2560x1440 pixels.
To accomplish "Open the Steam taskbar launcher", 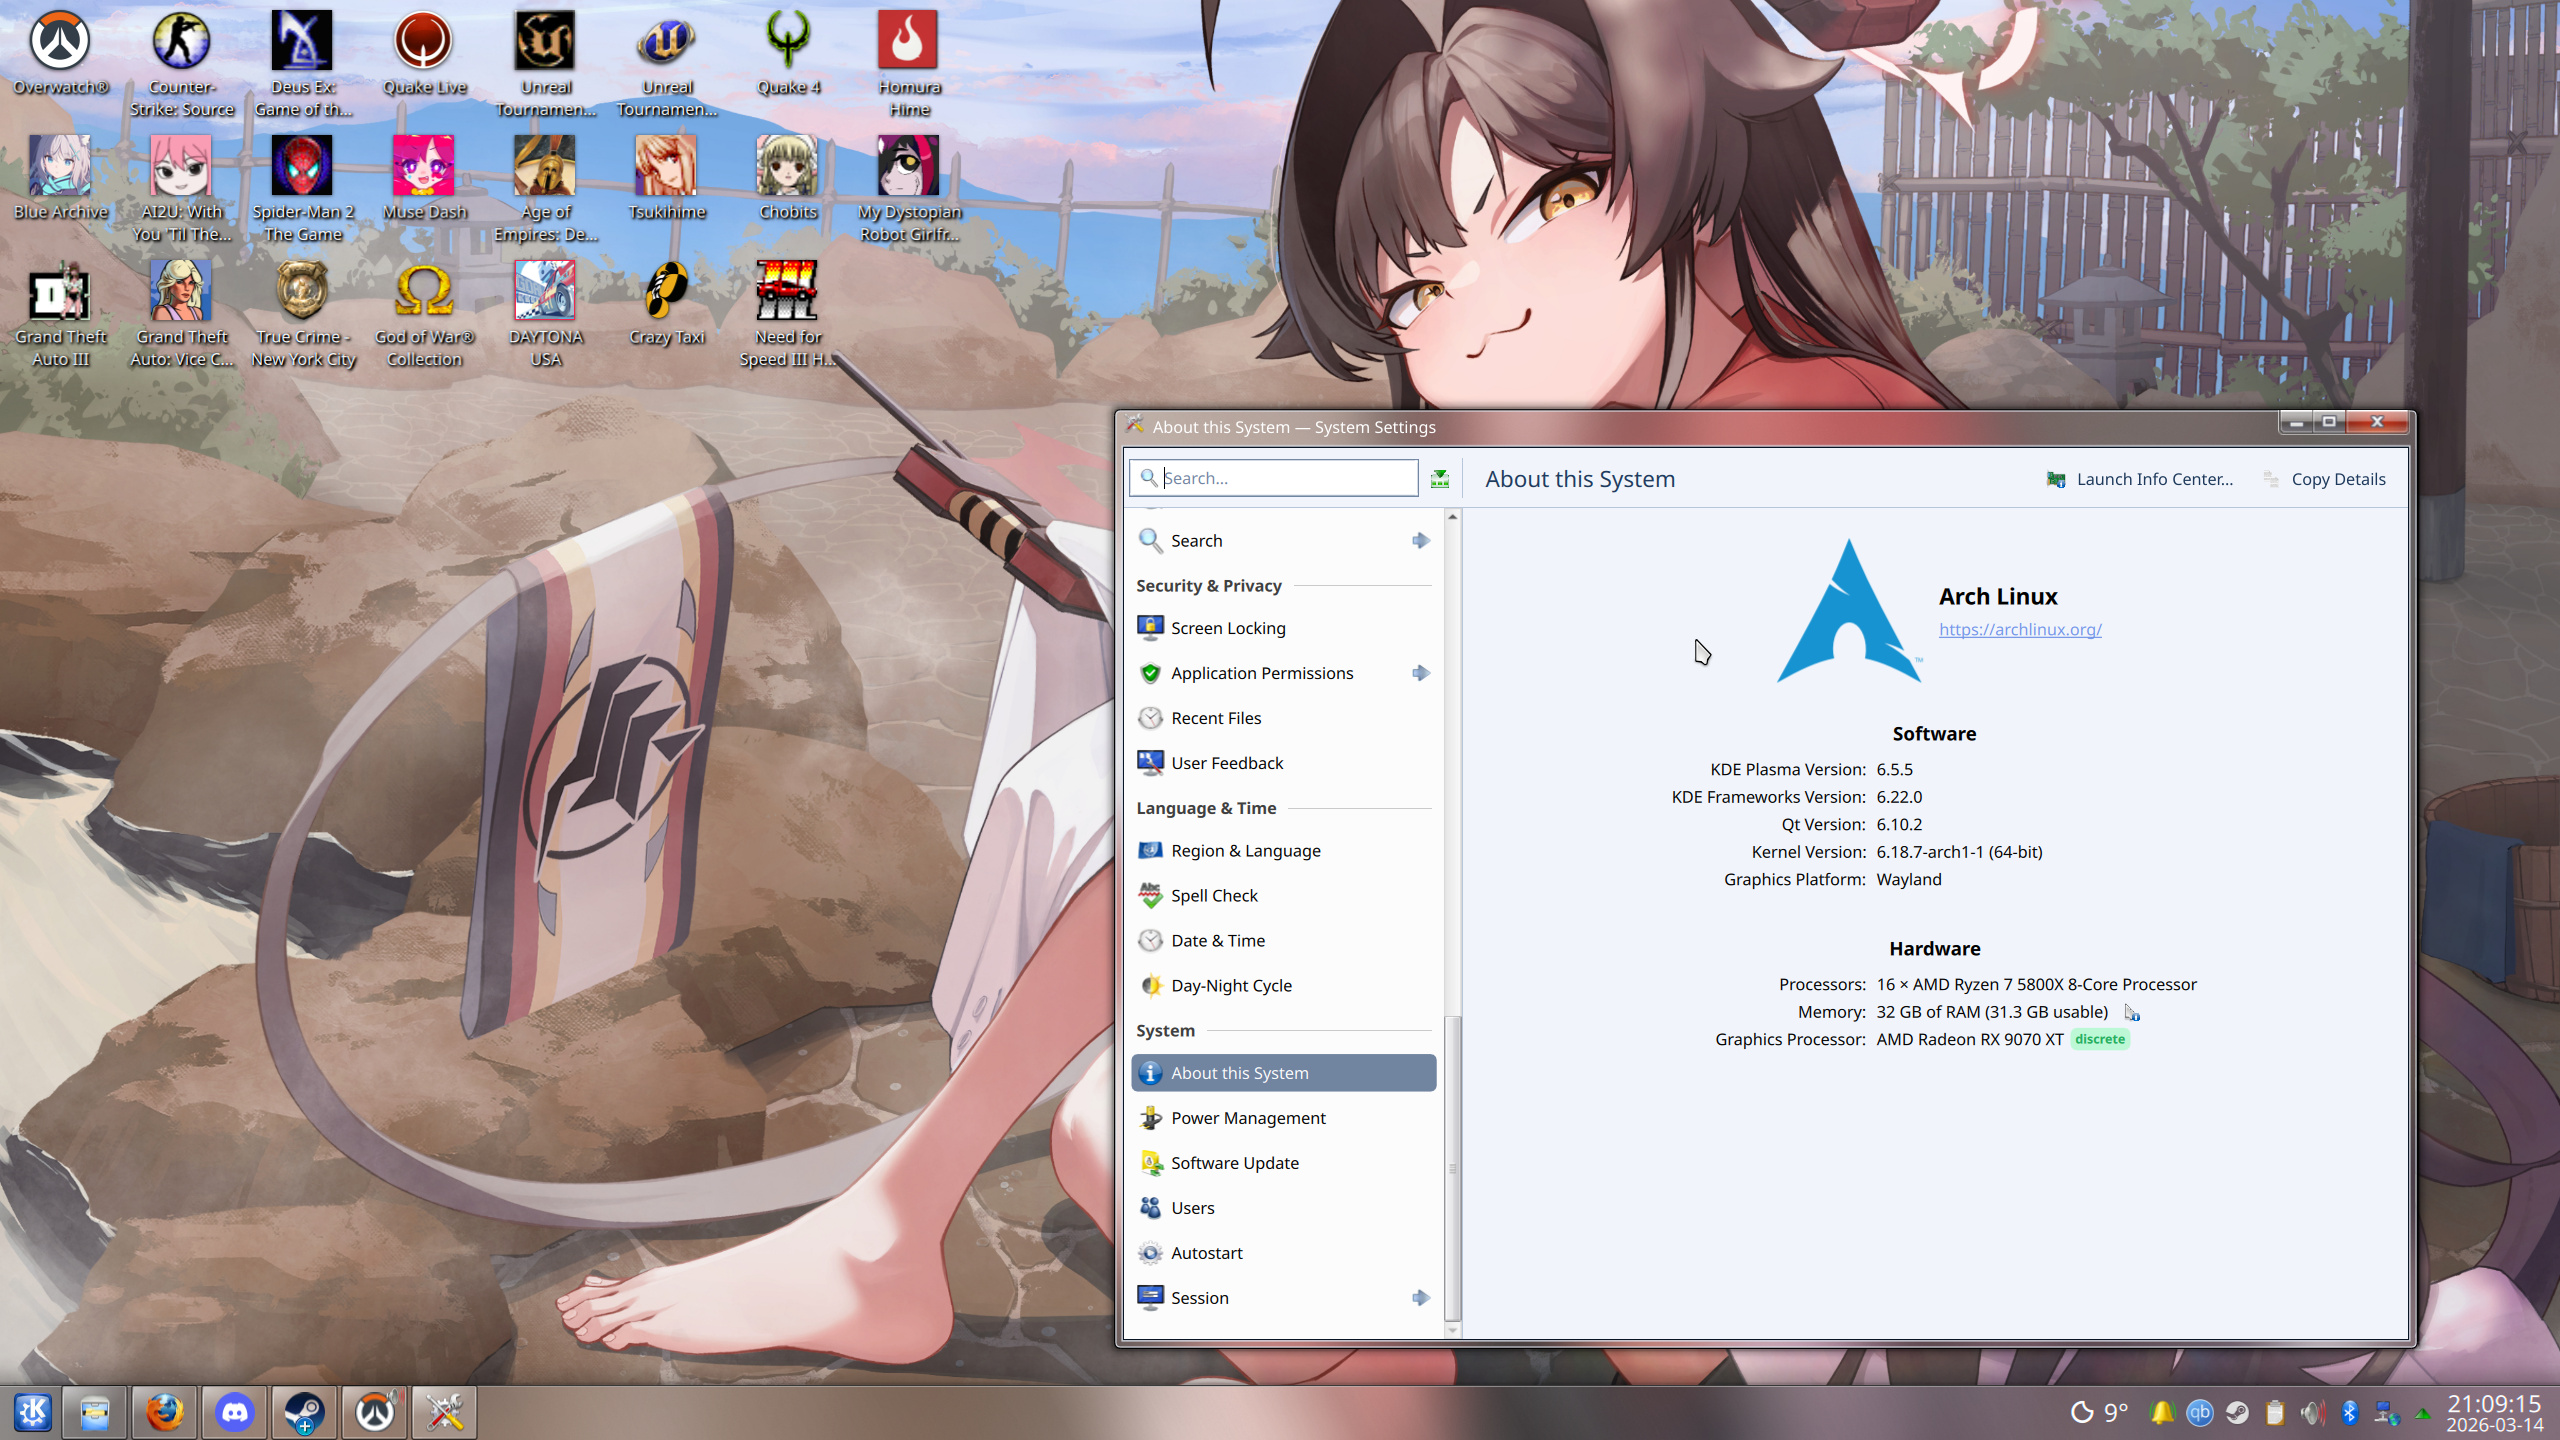I will [x=304, y=1412].
